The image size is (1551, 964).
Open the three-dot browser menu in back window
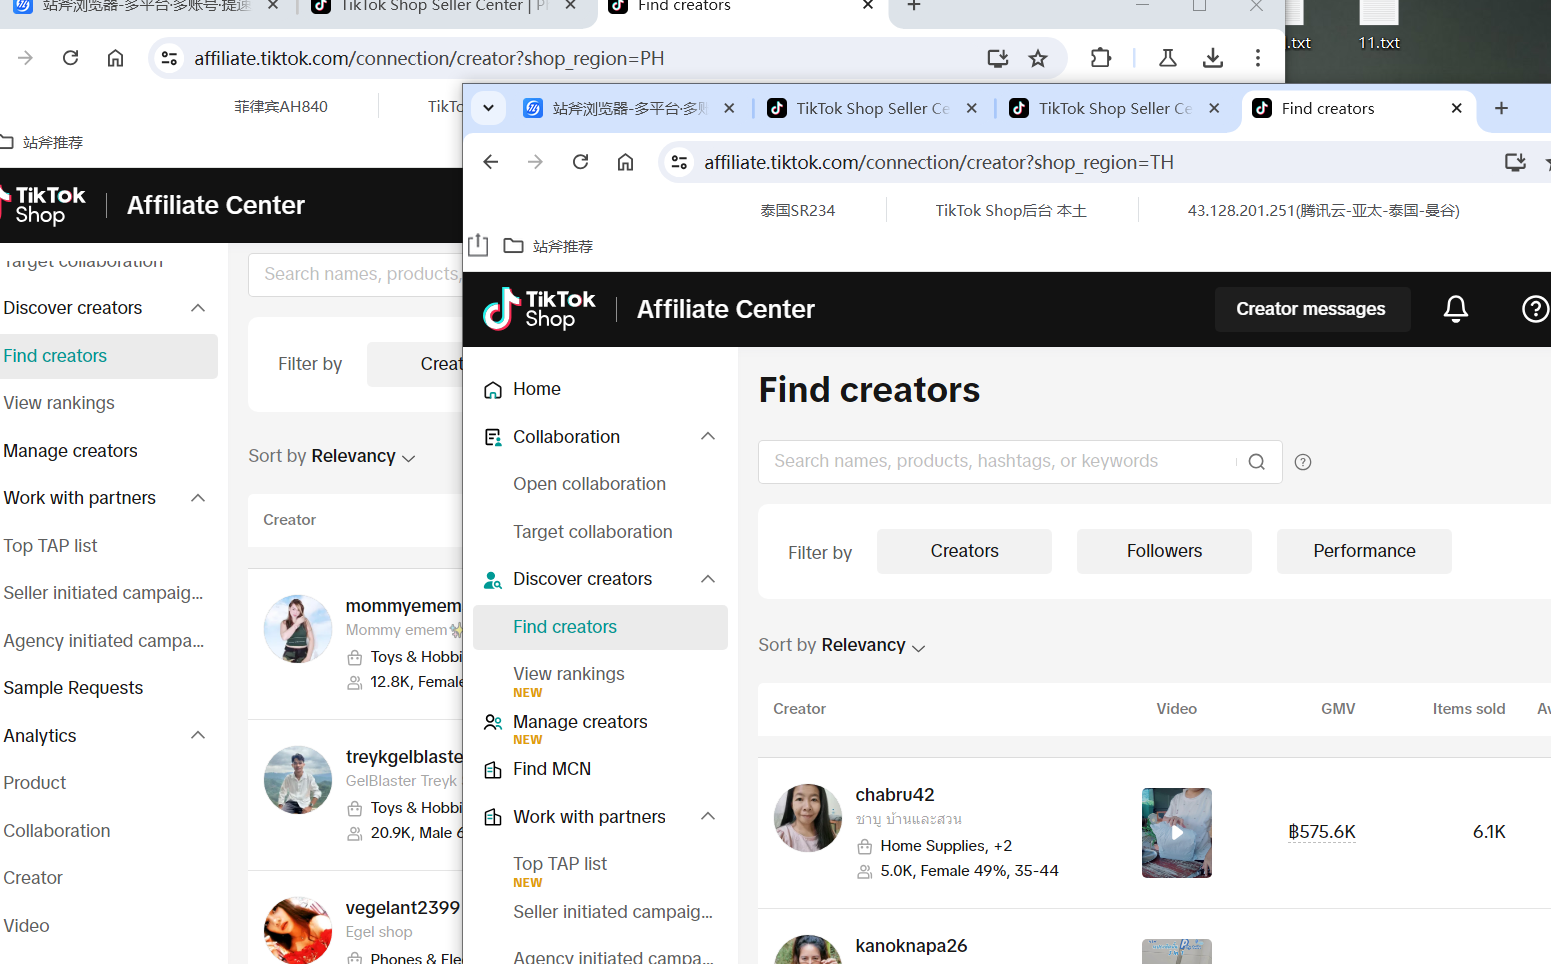(1258, 58)
